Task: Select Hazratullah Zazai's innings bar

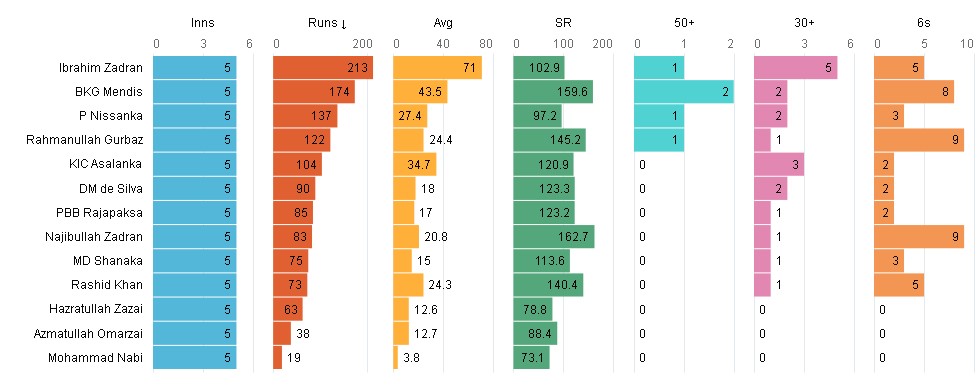Action: pyautogui.click(x=194, y=309)
